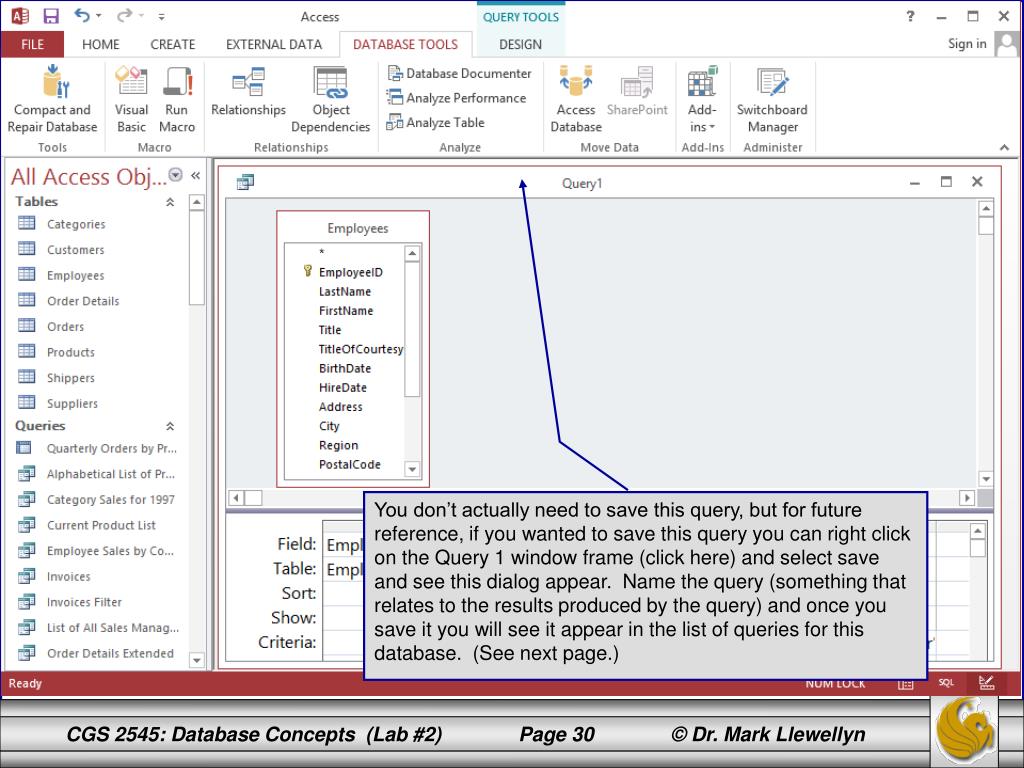
Task: Switch to the EXTERNAL DATA tab
Action: [274, 44]
